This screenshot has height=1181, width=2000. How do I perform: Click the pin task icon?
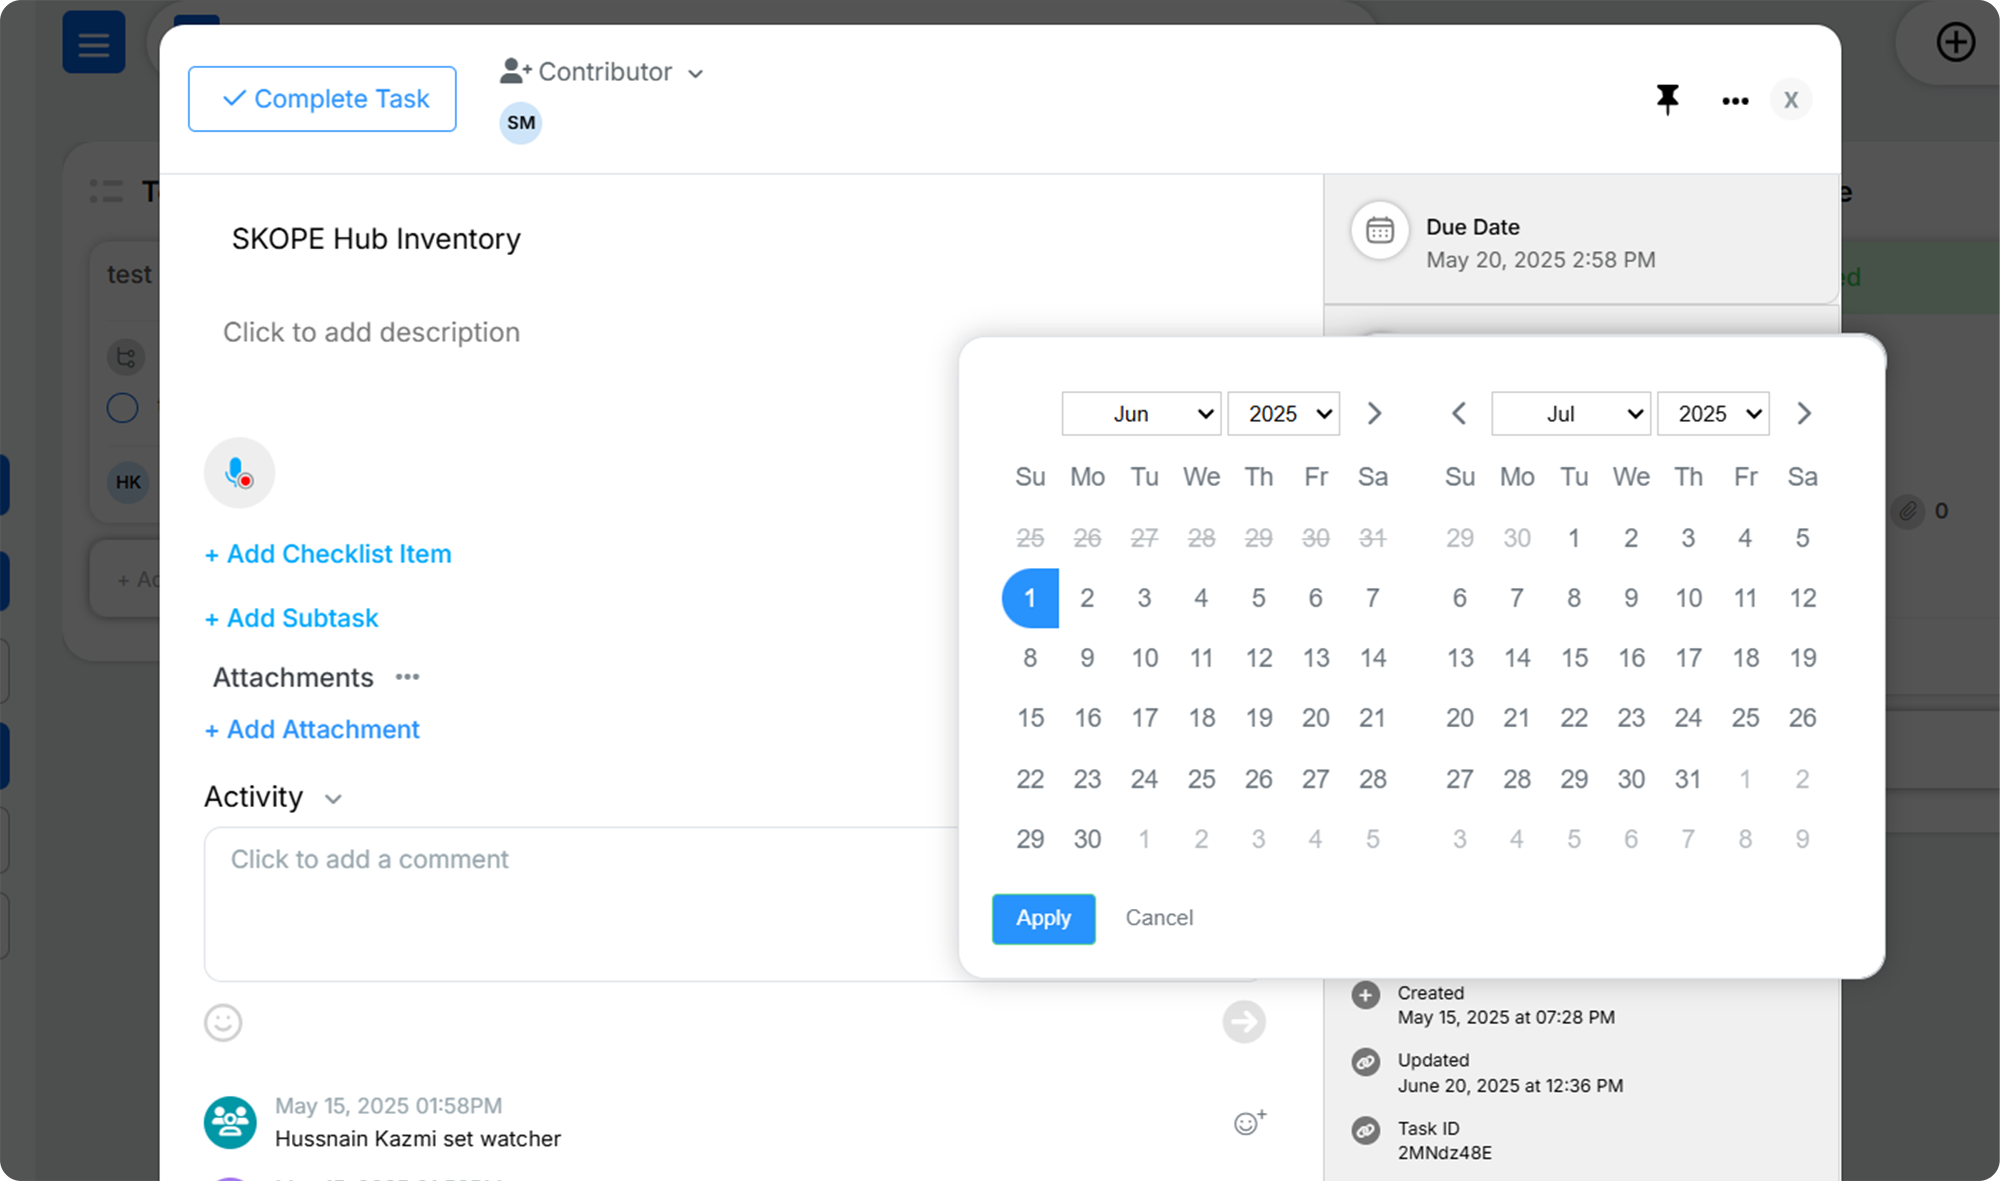(1667, 99)
